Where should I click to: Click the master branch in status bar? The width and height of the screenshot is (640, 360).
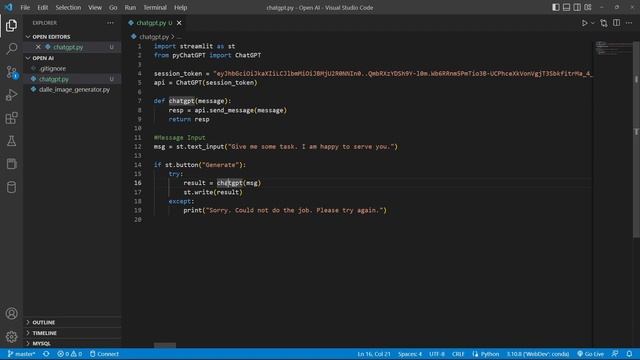22,354
